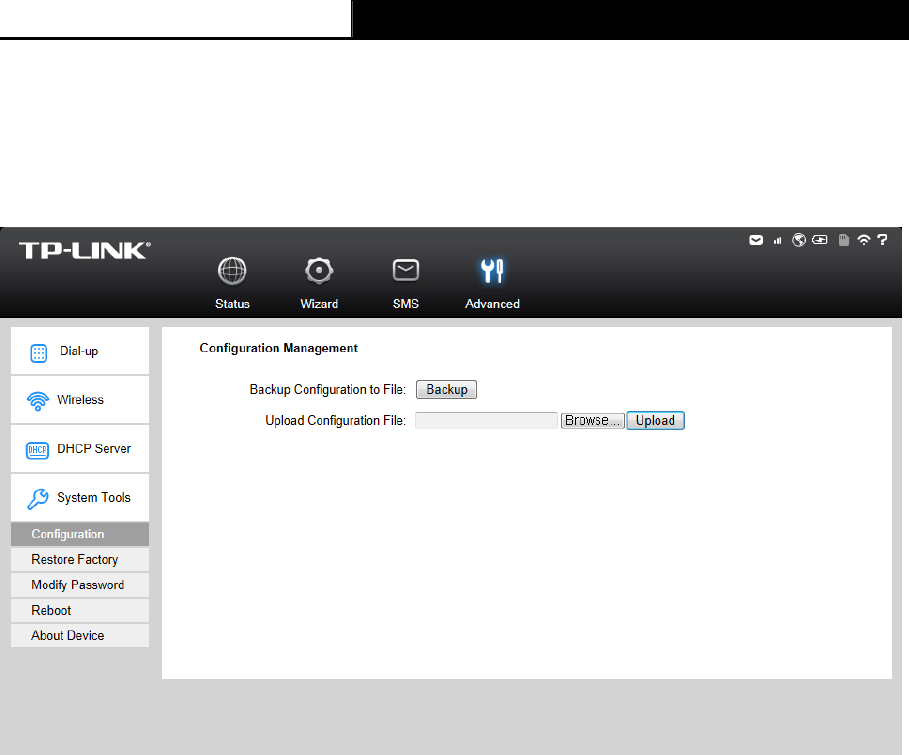Open the SMS envelope icon
Screen dimensions: 909x755
[x=406, y=270]
